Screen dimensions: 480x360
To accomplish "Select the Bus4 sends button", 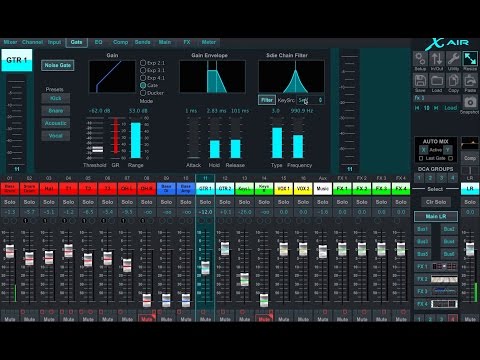I will point(449,241).
